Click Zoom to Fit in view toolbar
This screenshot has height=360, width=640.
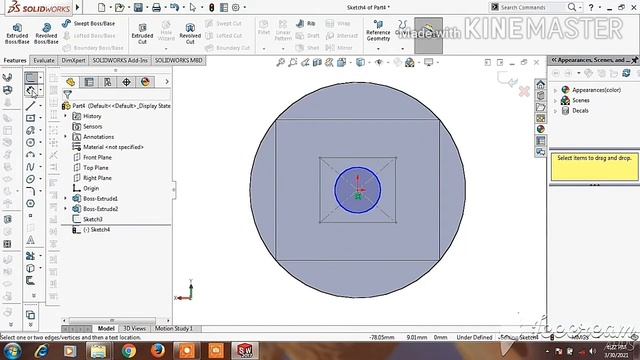(280, 62)
